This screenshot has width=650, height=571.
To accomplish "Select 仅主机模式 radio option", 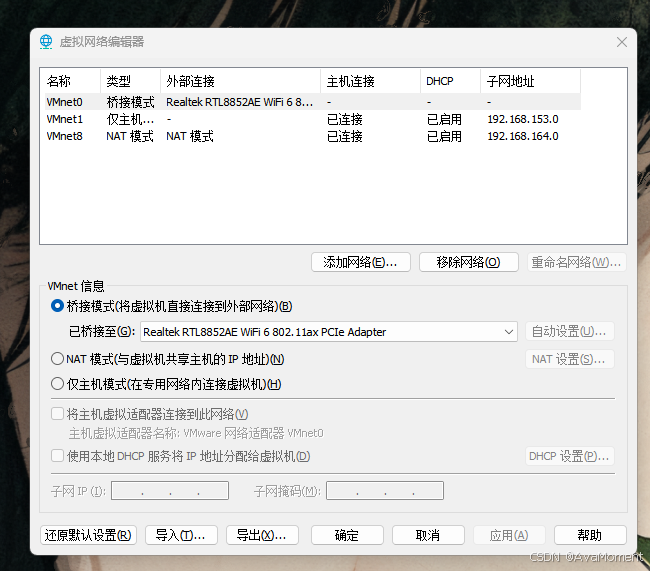I will pyautogui.click(x=57, y=384).
